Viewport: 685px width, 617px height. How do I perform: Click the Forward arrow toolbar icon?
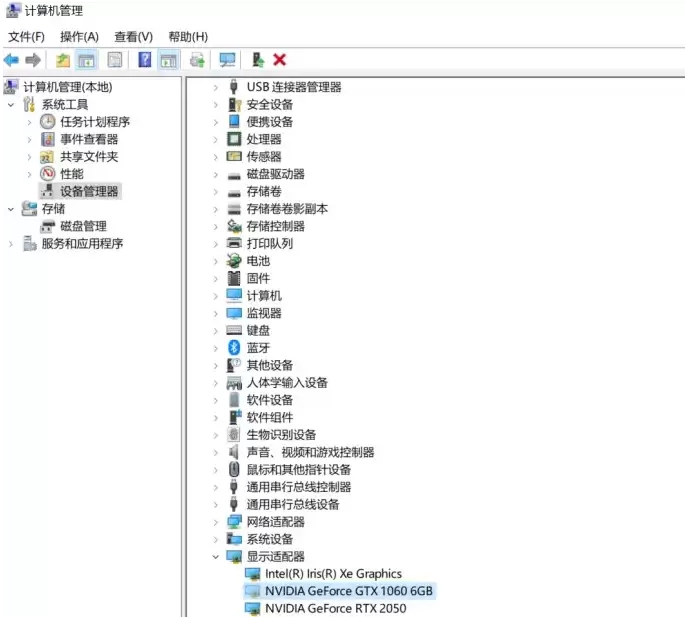click(33, 60)
